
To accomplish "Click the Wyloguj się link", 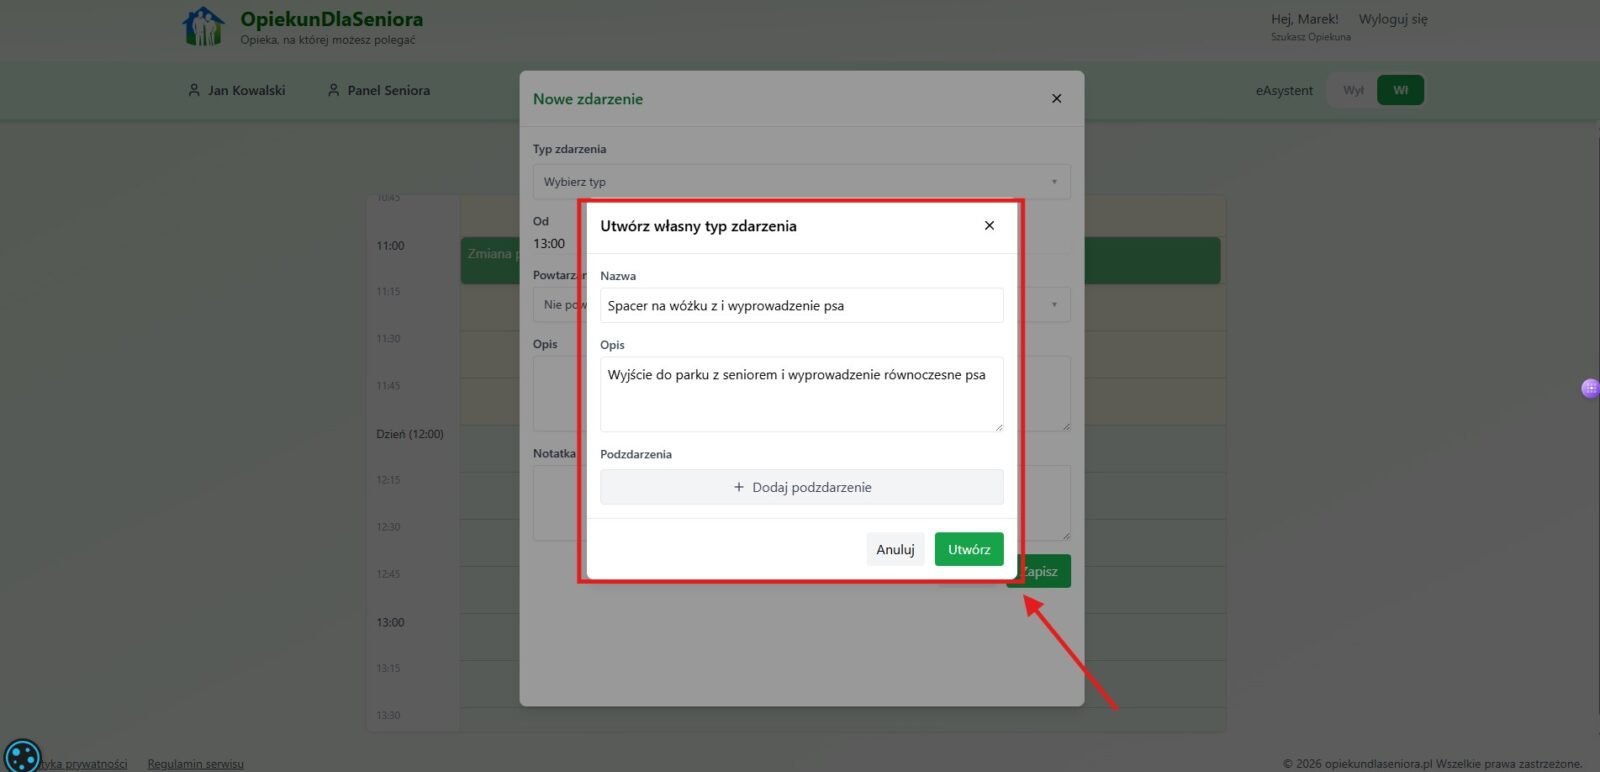I will (1392, 19).
